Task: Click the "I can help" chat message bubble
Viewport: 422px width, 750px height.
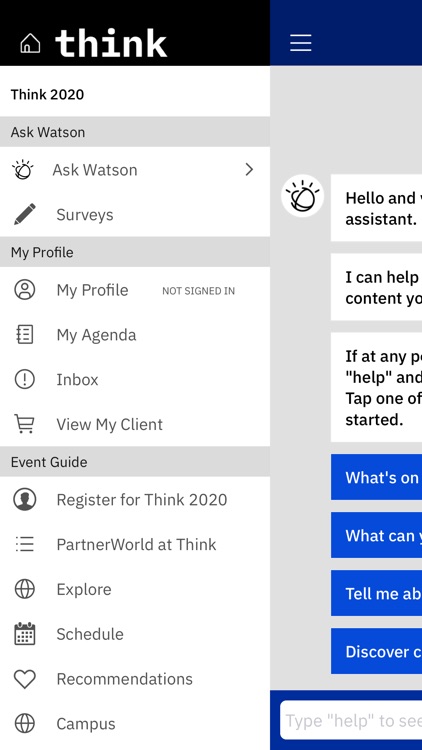Action: (377, 287)
